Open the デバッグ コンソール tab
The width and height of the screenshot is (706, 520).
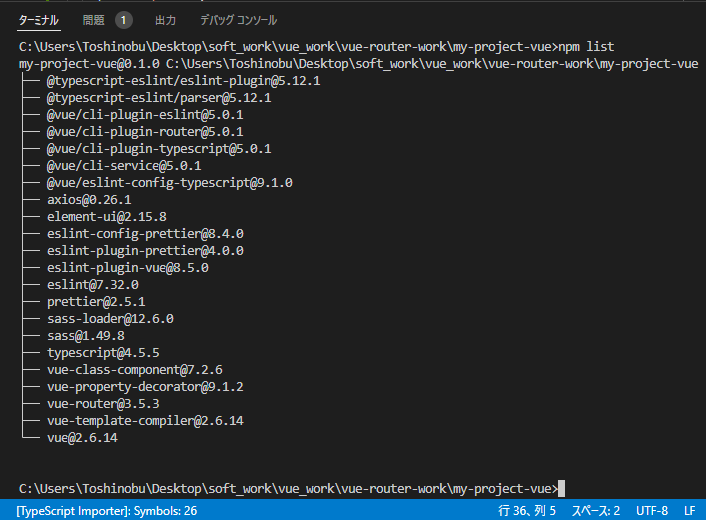(239, 20)
